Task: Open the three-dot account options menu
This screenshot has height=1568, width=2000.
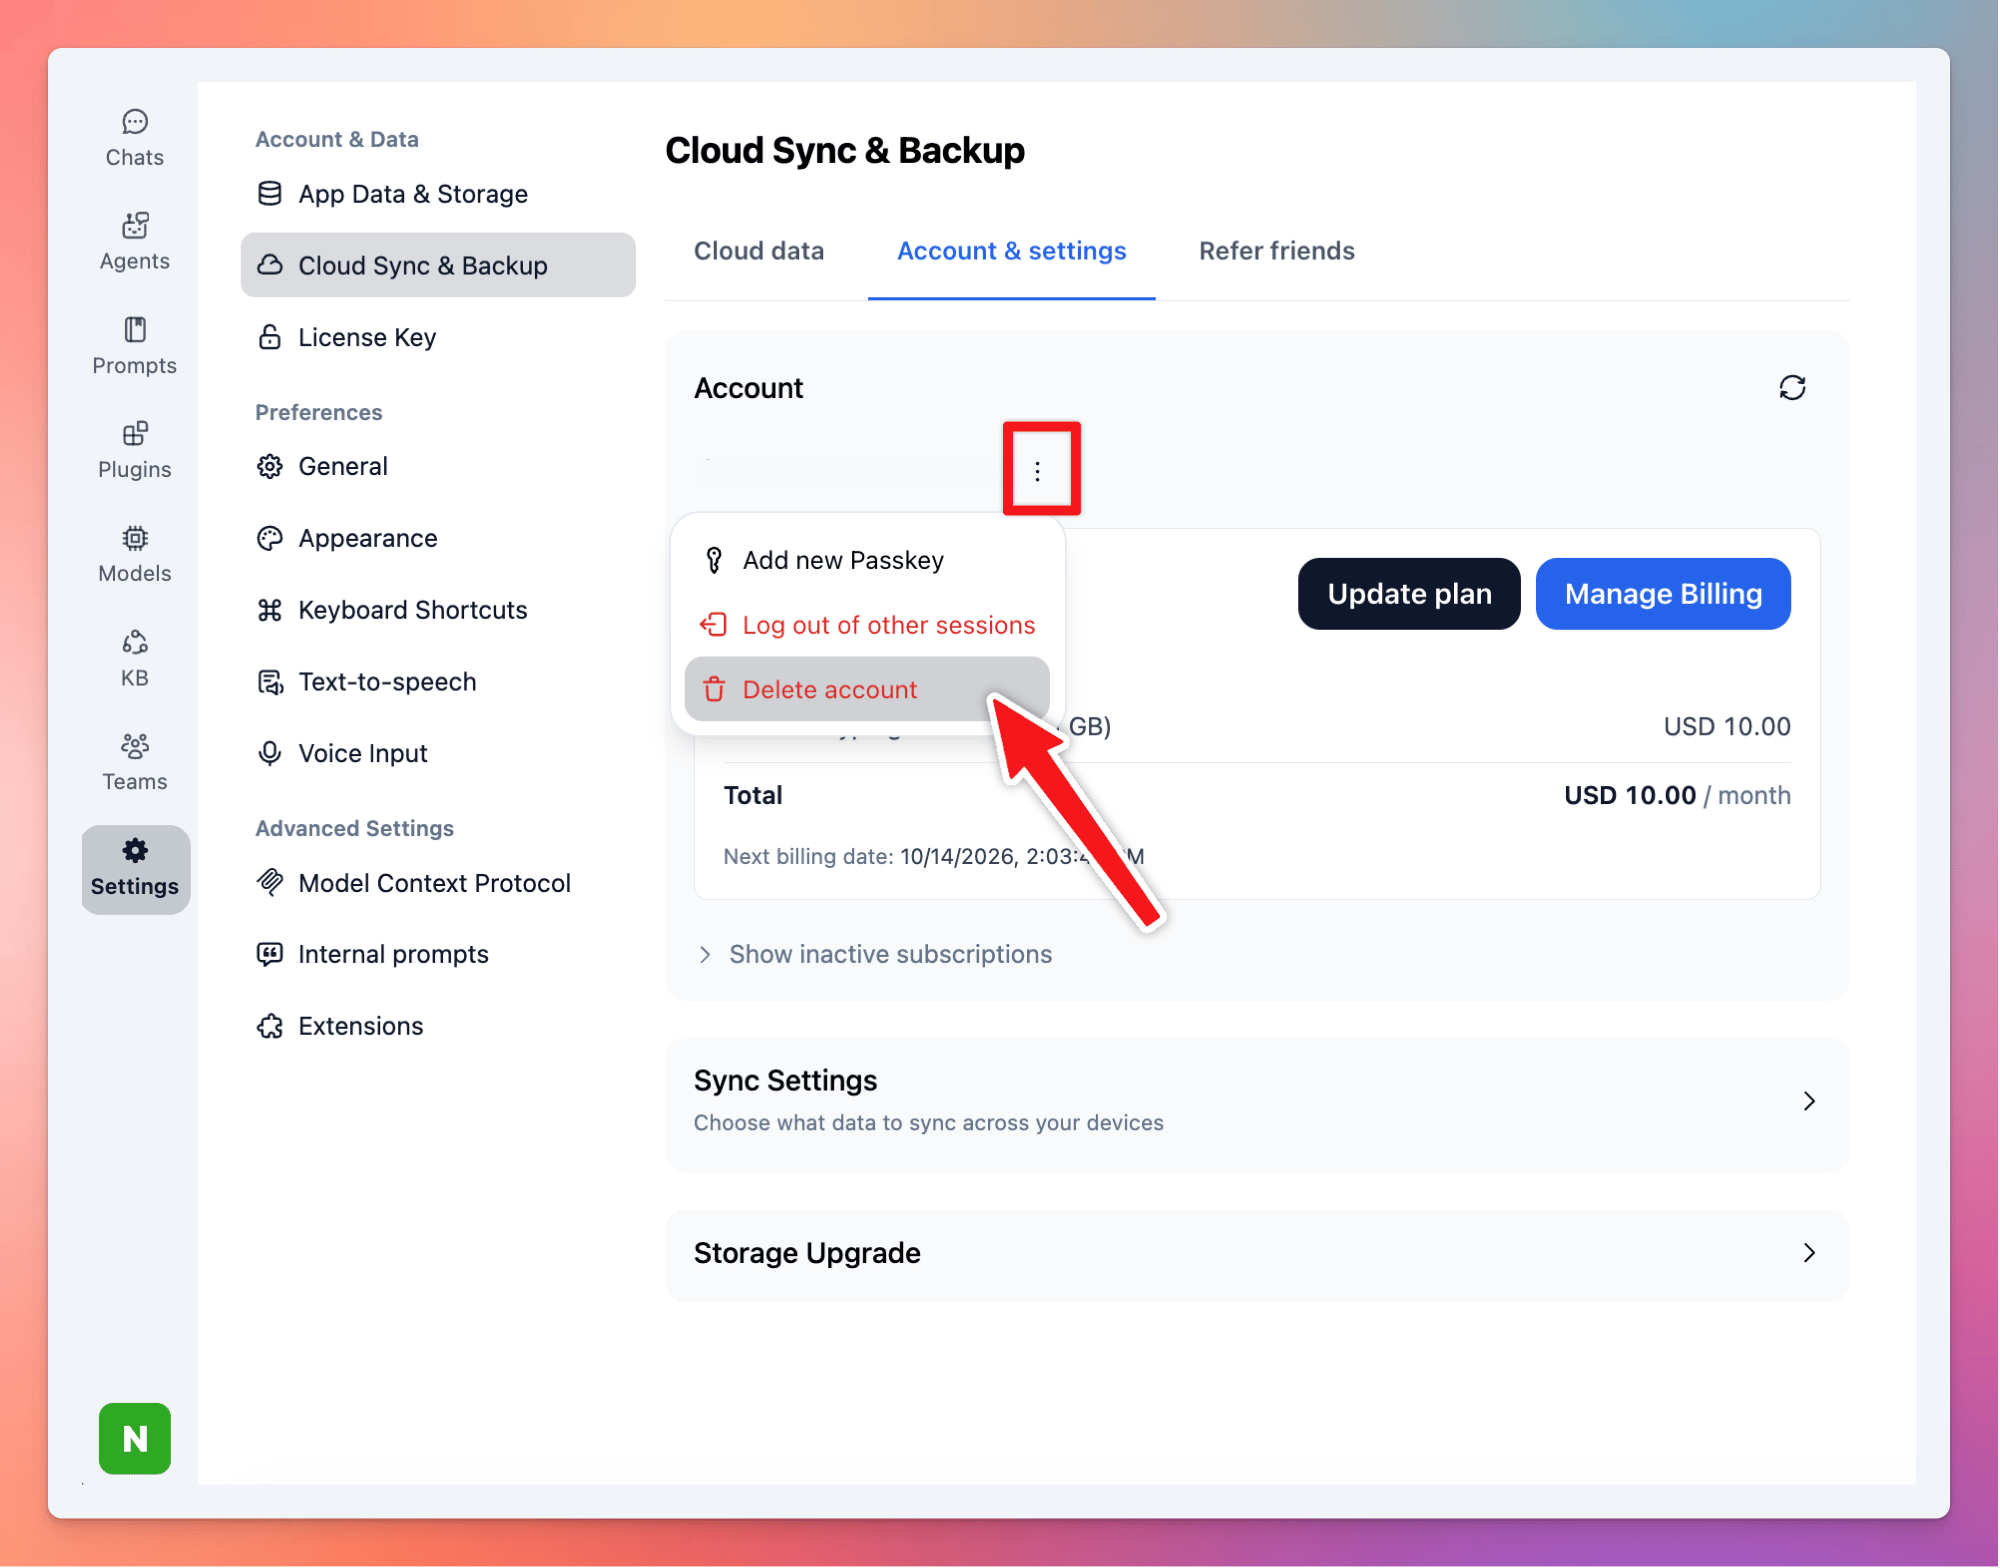Action: 1038,471
